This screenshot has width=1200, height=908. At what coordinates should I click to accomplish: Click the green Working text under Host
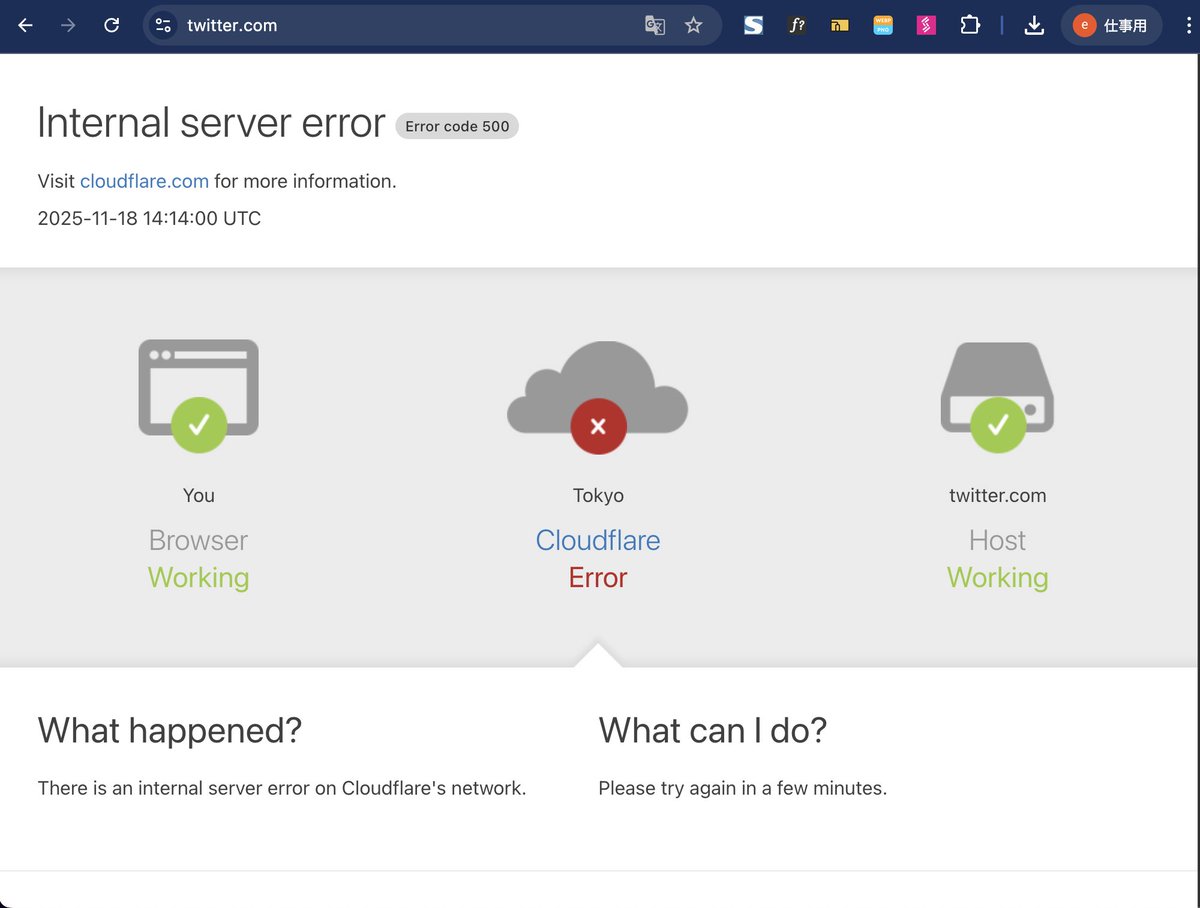coord(997,577)
